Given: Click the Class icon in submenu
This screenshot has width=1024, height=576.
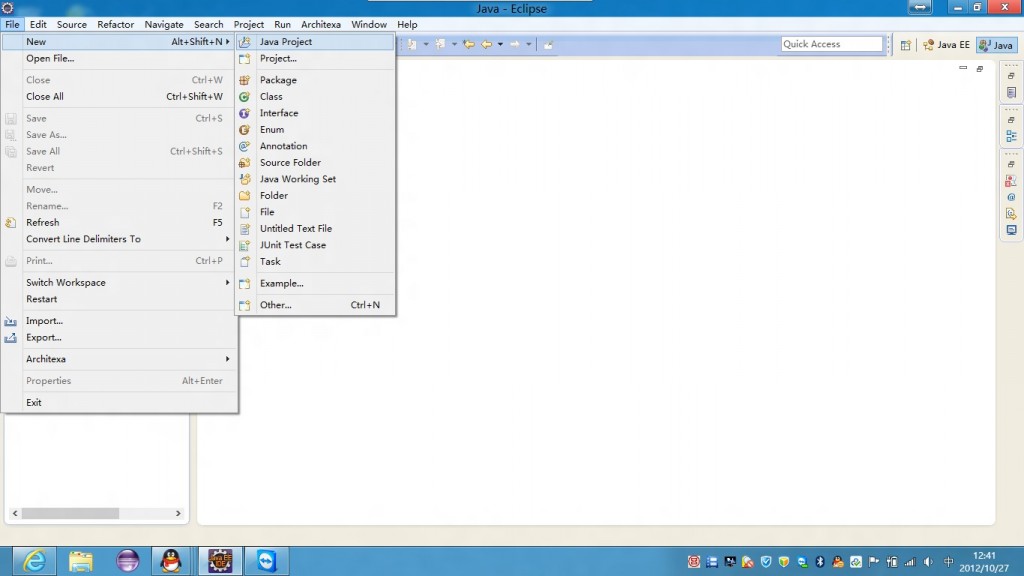Looking at the screenshot, I should (244, 97).
